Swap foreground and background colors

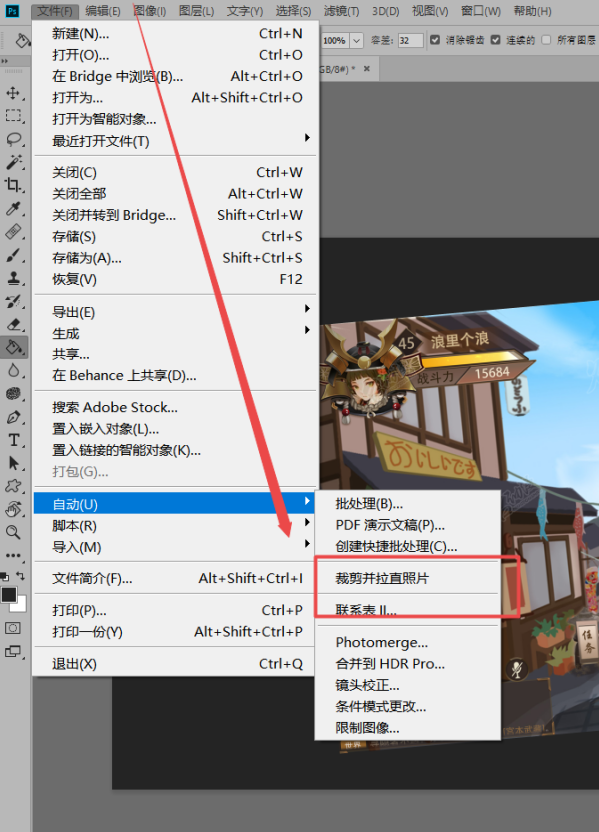[x=20, y=576]
